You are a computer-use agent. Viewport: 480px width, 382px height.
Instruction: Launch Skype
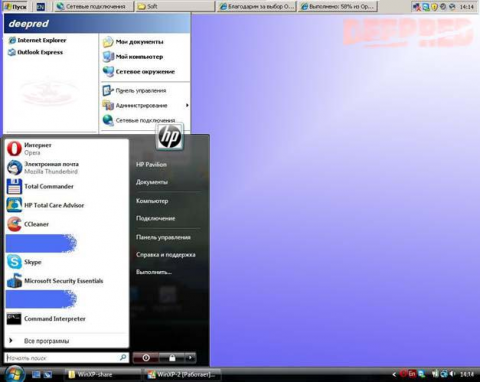(x=67, y=262)
